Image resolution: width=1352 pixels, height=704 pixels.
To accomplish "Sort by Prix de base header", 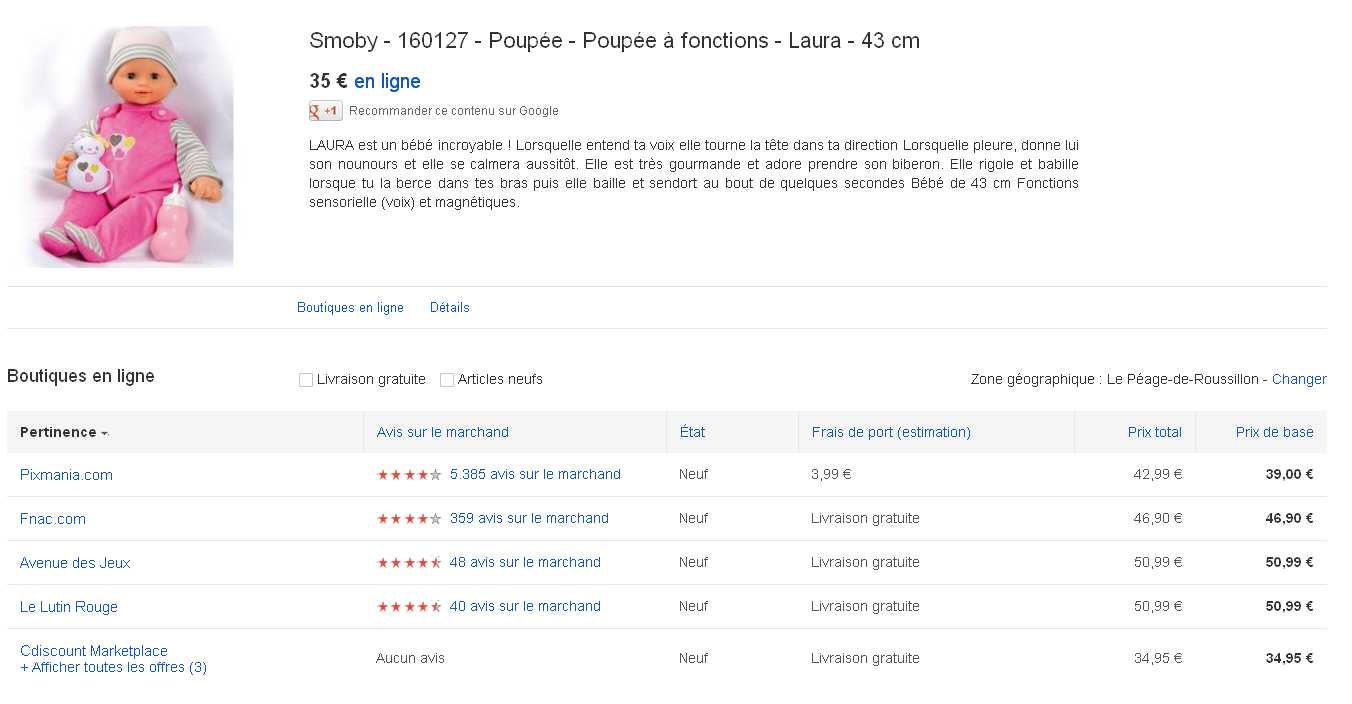I will 1274,433.
